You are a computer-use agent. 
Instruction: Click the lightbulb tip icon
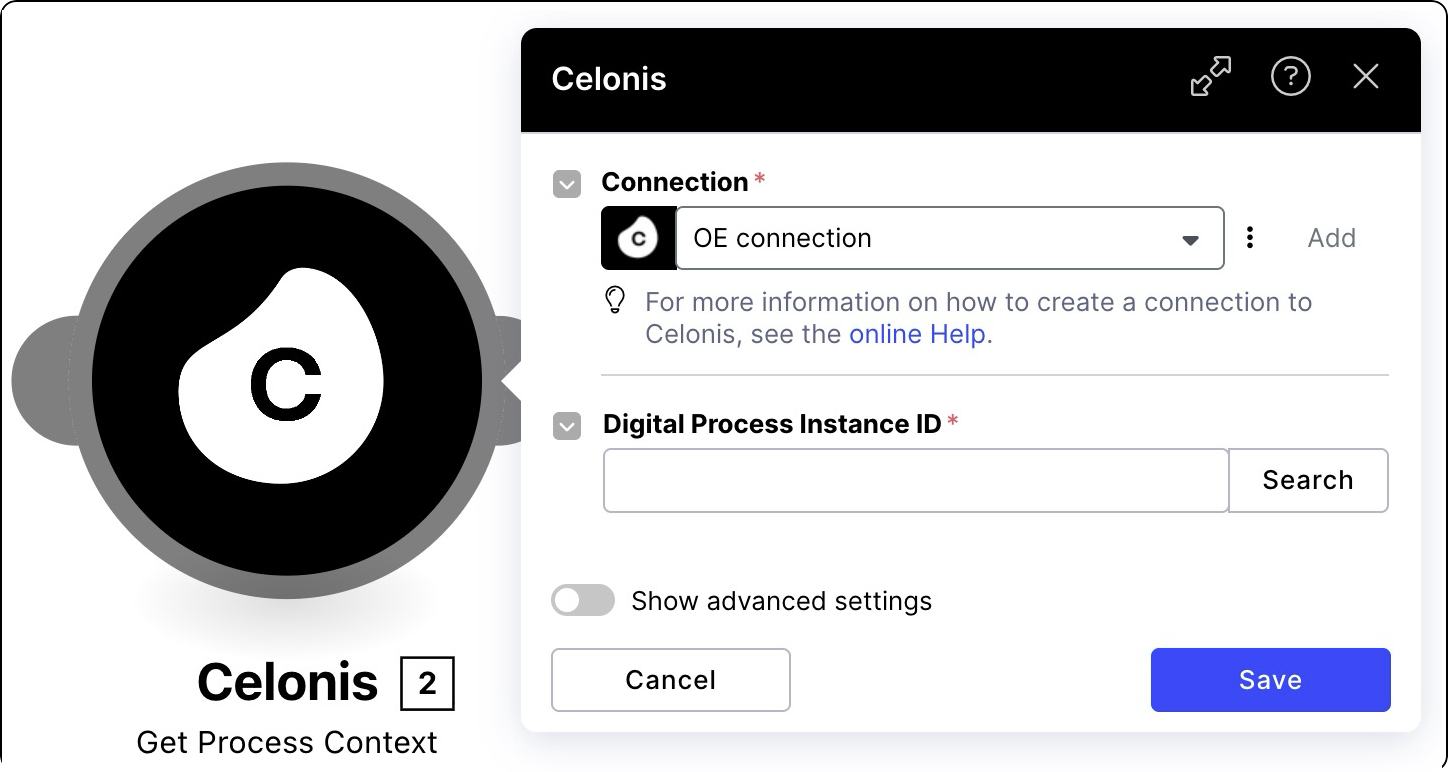coord(615,301)
